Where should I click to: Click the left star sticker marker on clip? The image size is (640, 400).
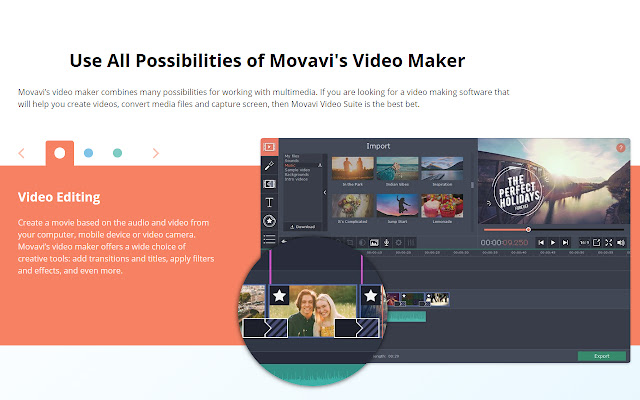[x=279, y=295]
